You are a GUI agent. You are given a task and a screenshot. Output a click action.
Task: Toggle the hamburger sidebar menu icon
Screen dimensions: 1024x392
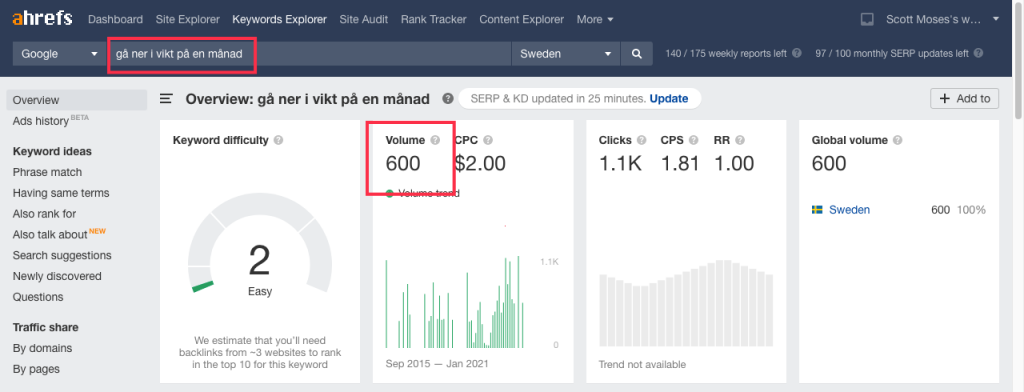[167, 99]
